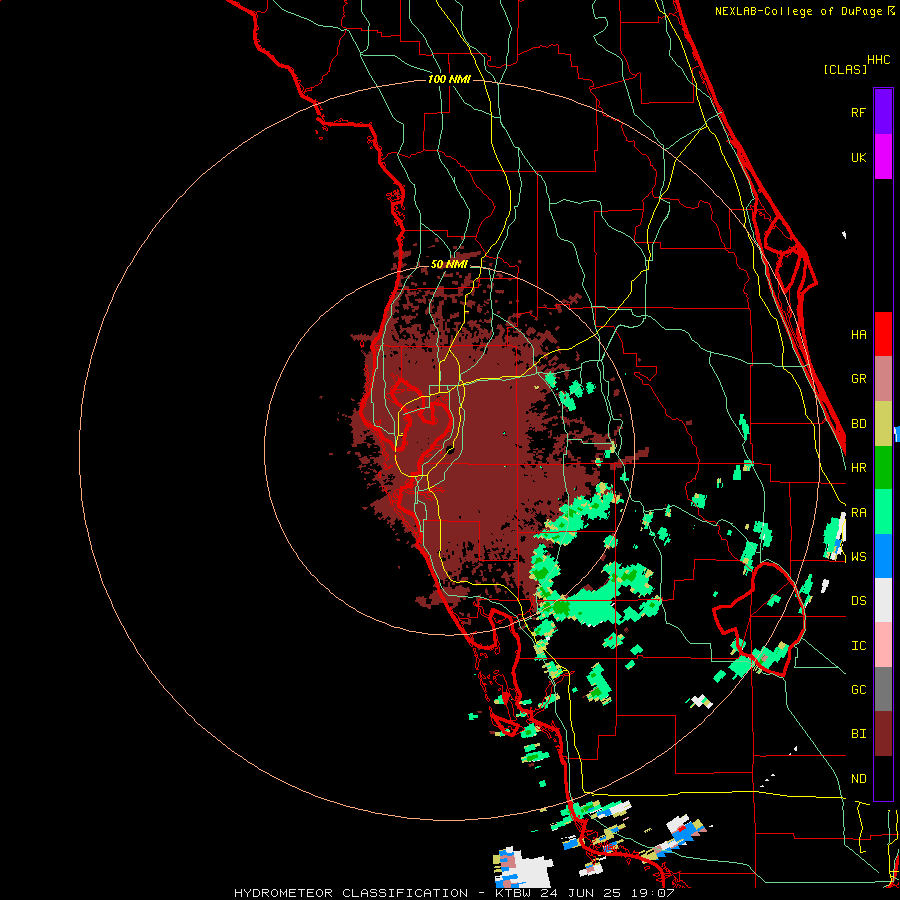The height and width of the screenshot is (900, 900).
Task: Choose the GC gray legend swatch
Action: point(883,689)
